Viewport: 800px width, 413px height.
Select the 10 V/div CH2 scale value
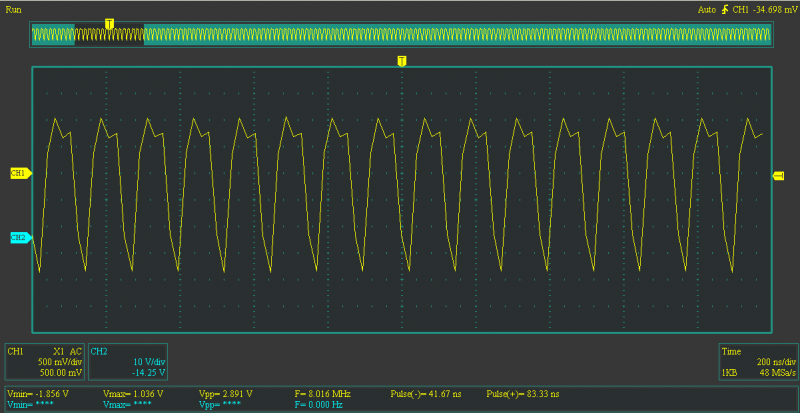pyautogui.click(x=150, y=362)
